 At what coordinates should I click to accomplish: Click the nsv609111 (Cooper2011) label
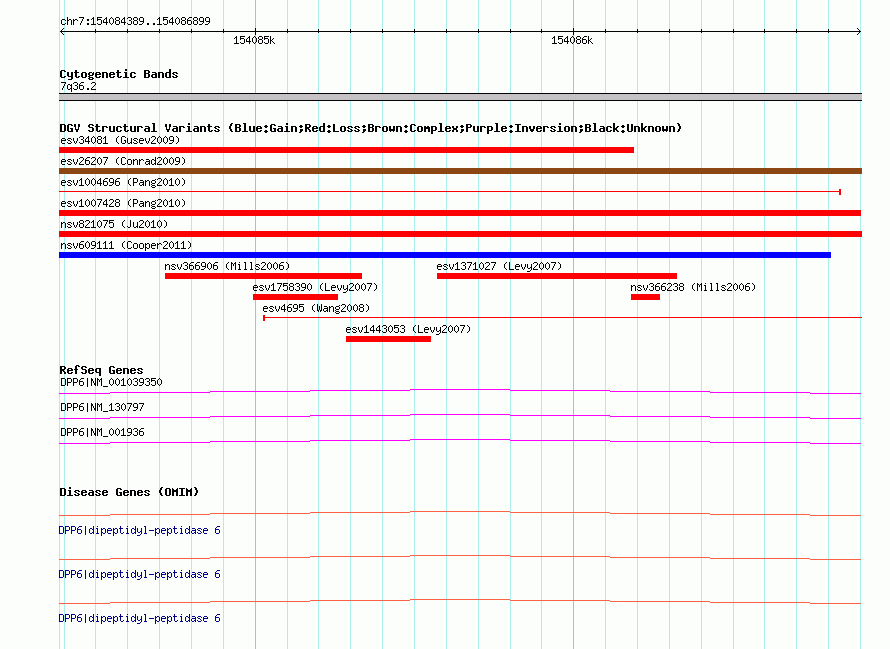126,245
